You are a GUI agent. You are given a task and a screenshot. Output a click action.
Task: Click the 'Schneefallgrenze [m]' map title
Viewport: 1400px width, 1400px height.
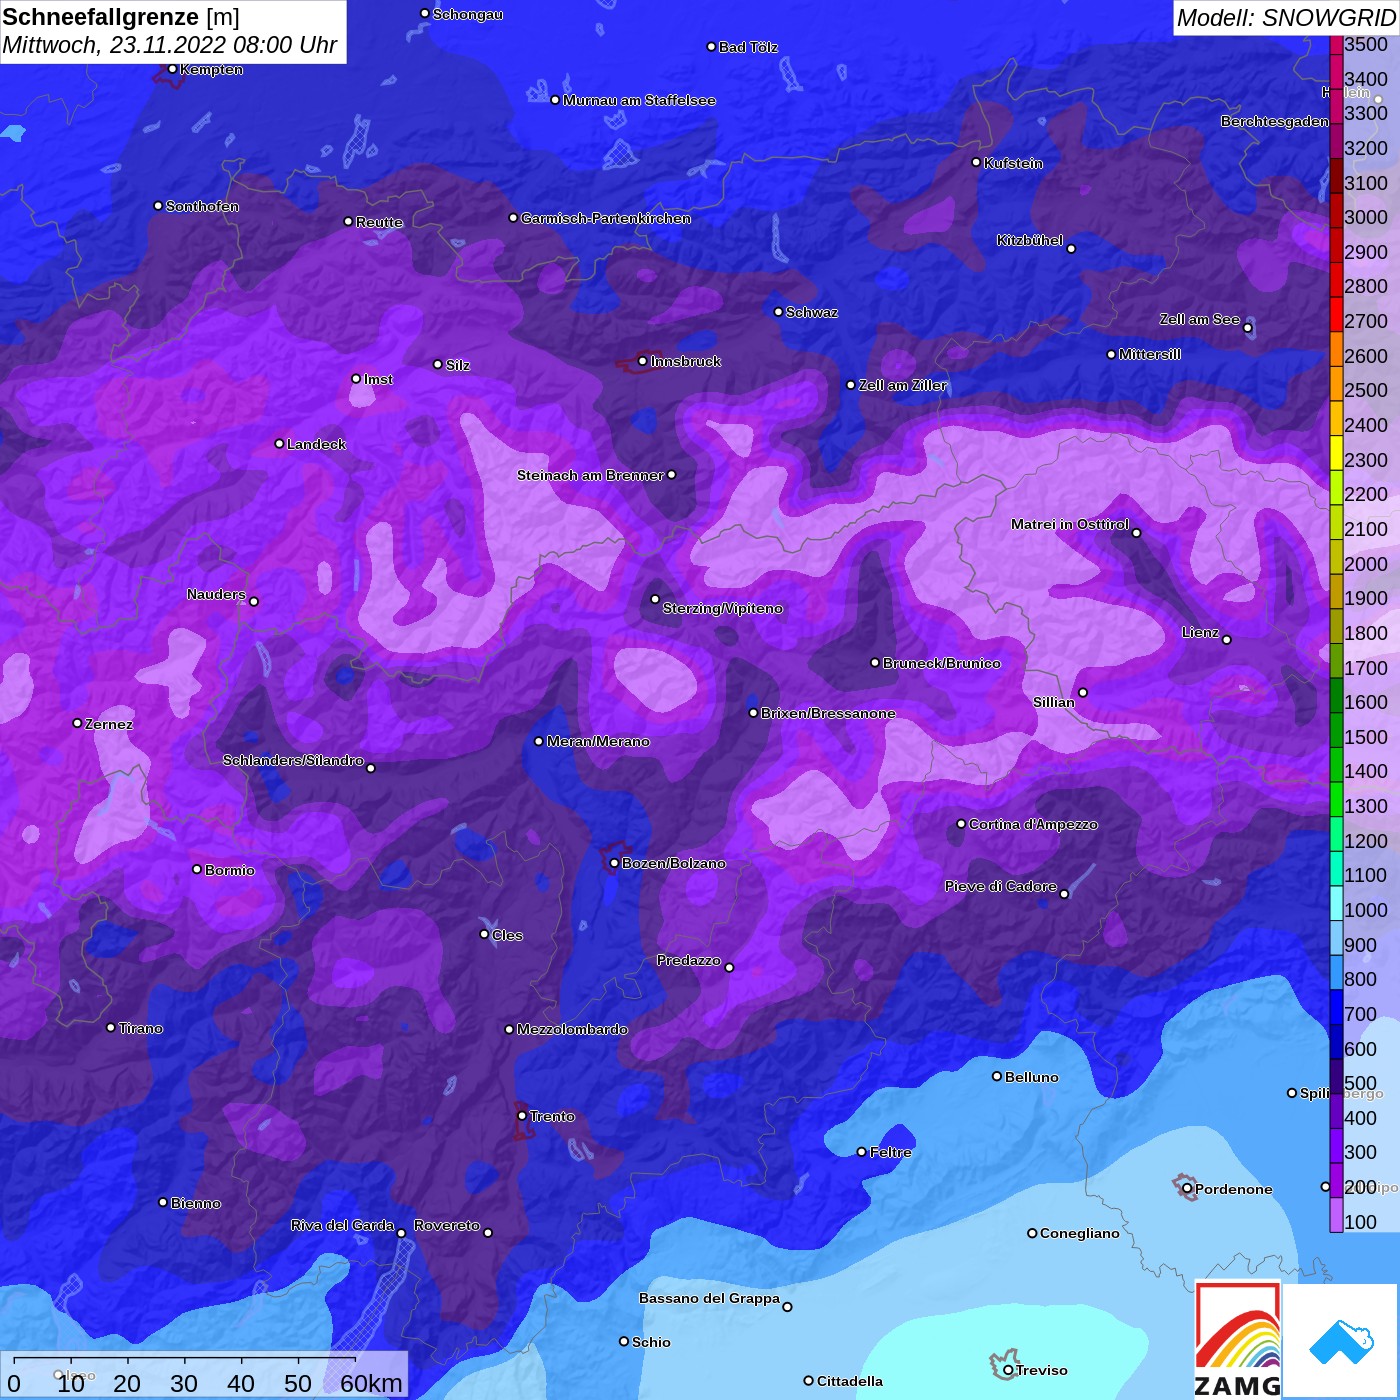(121, 17)
